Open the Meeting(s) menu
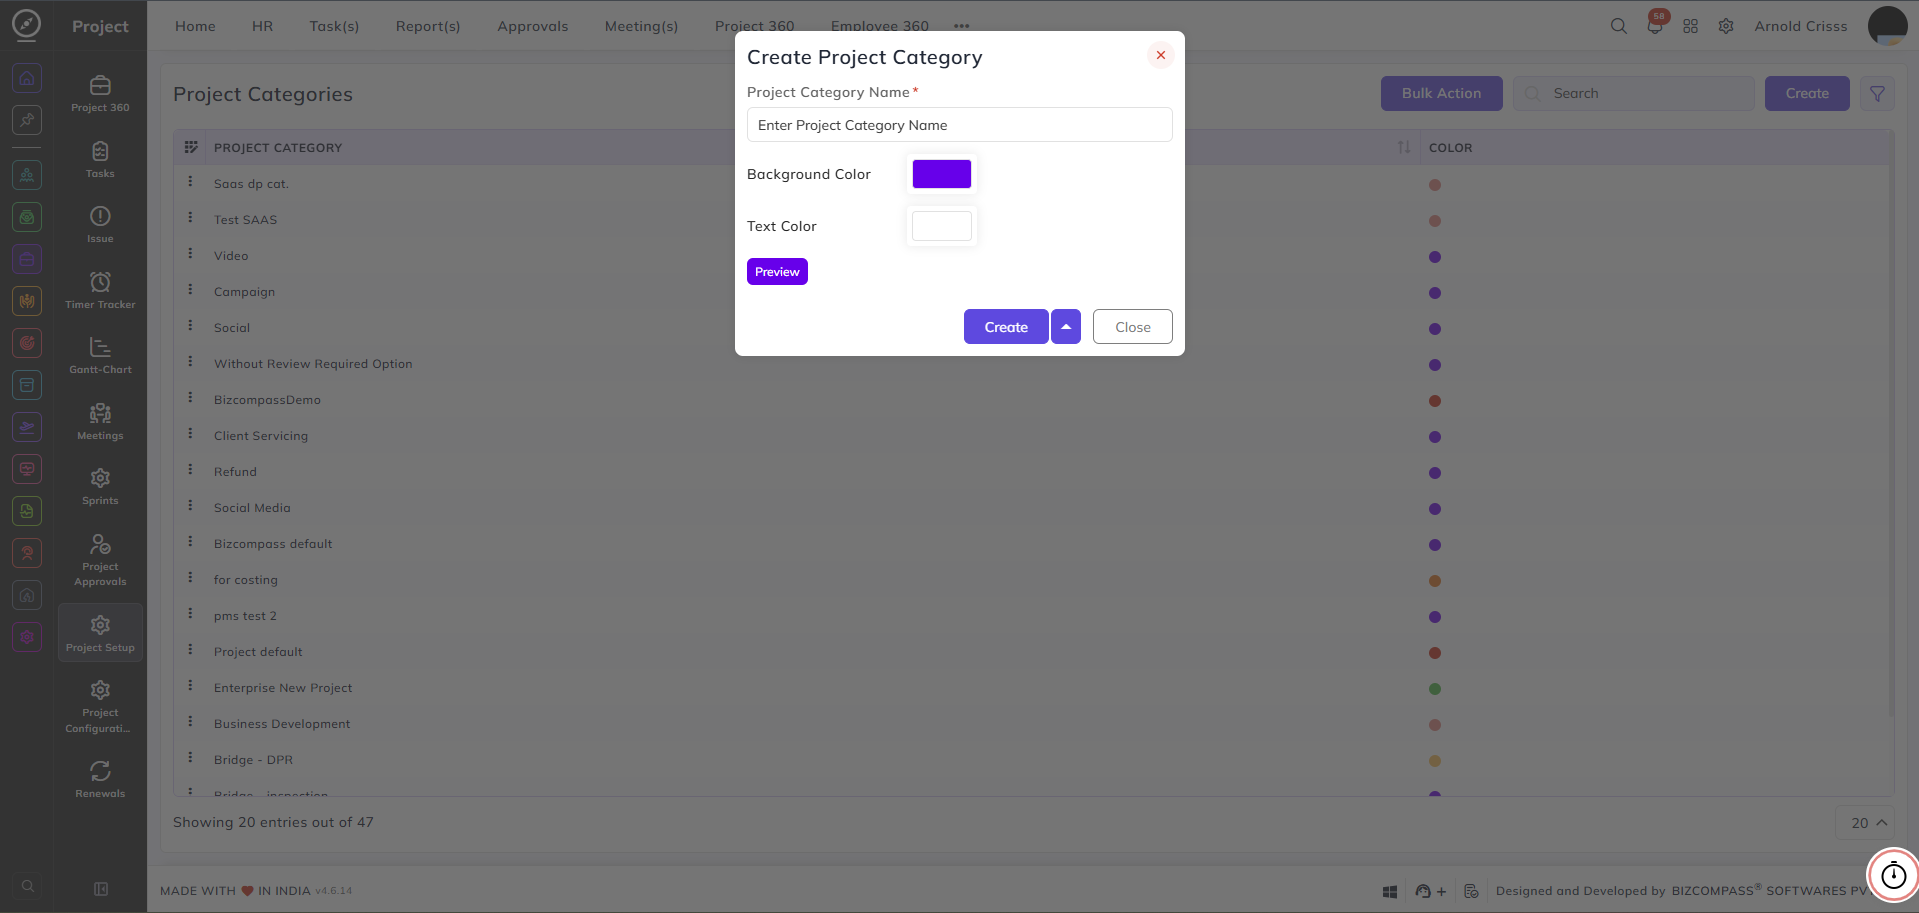1919x913 pixels. pyautogui.click(x=641, y=26)
